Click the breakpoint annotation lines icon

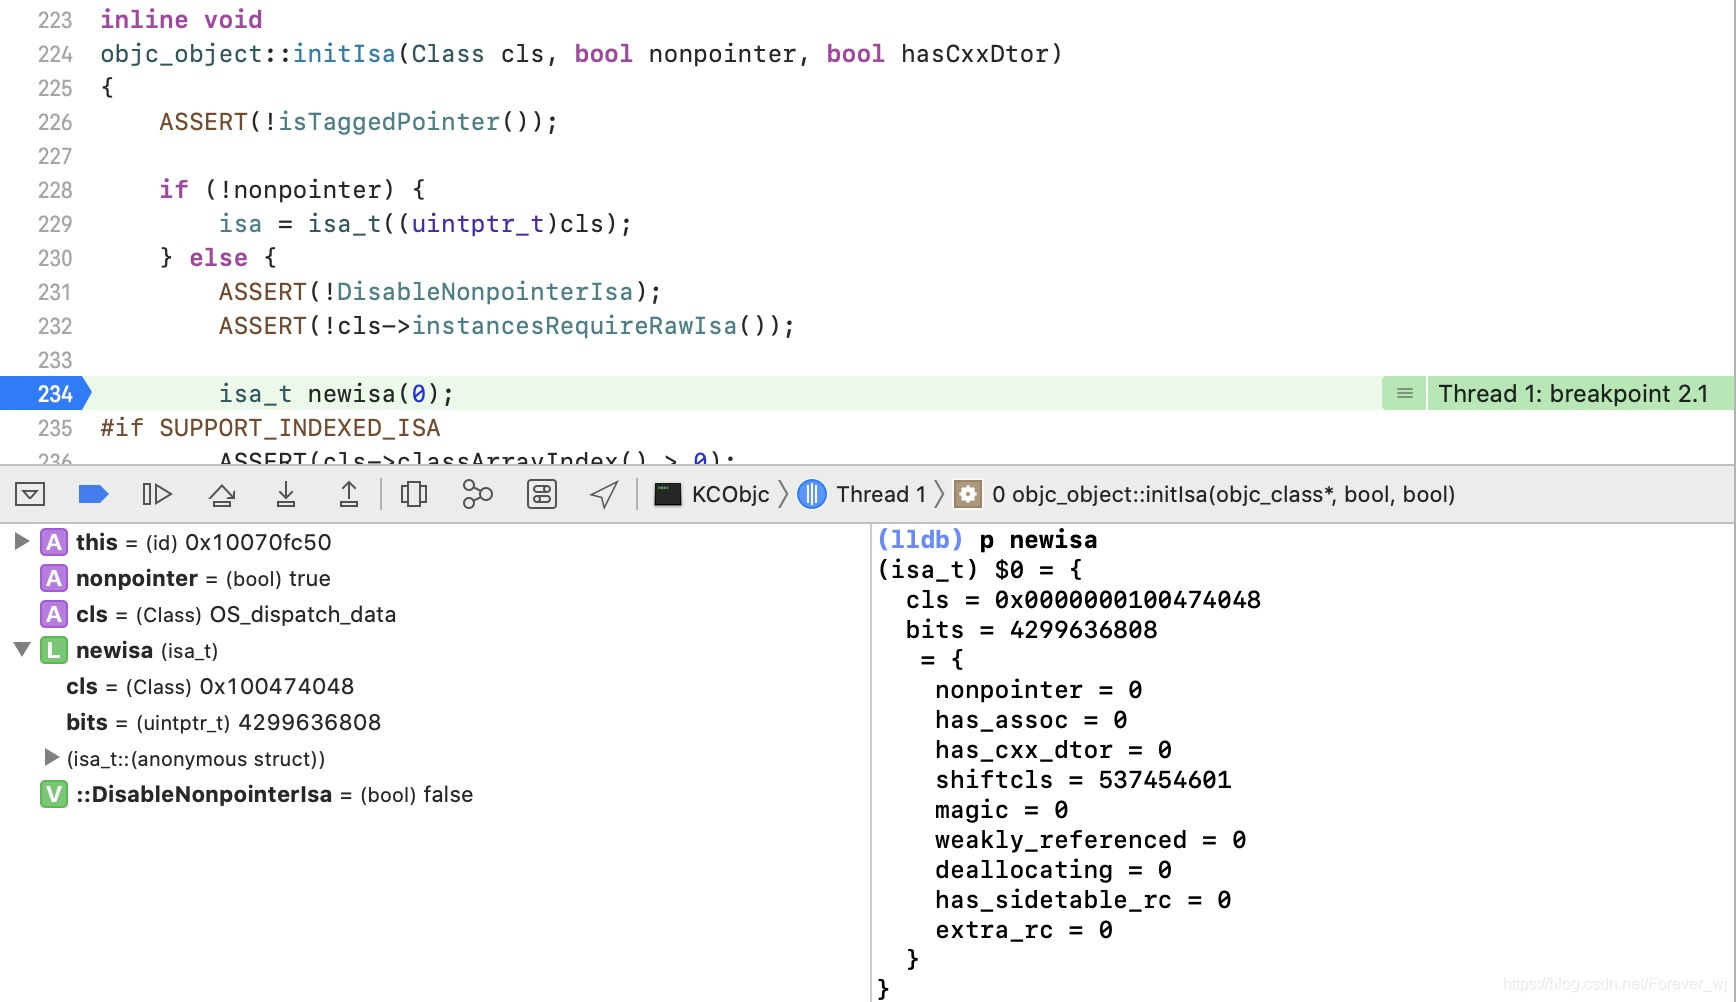tap(1405, 394)
